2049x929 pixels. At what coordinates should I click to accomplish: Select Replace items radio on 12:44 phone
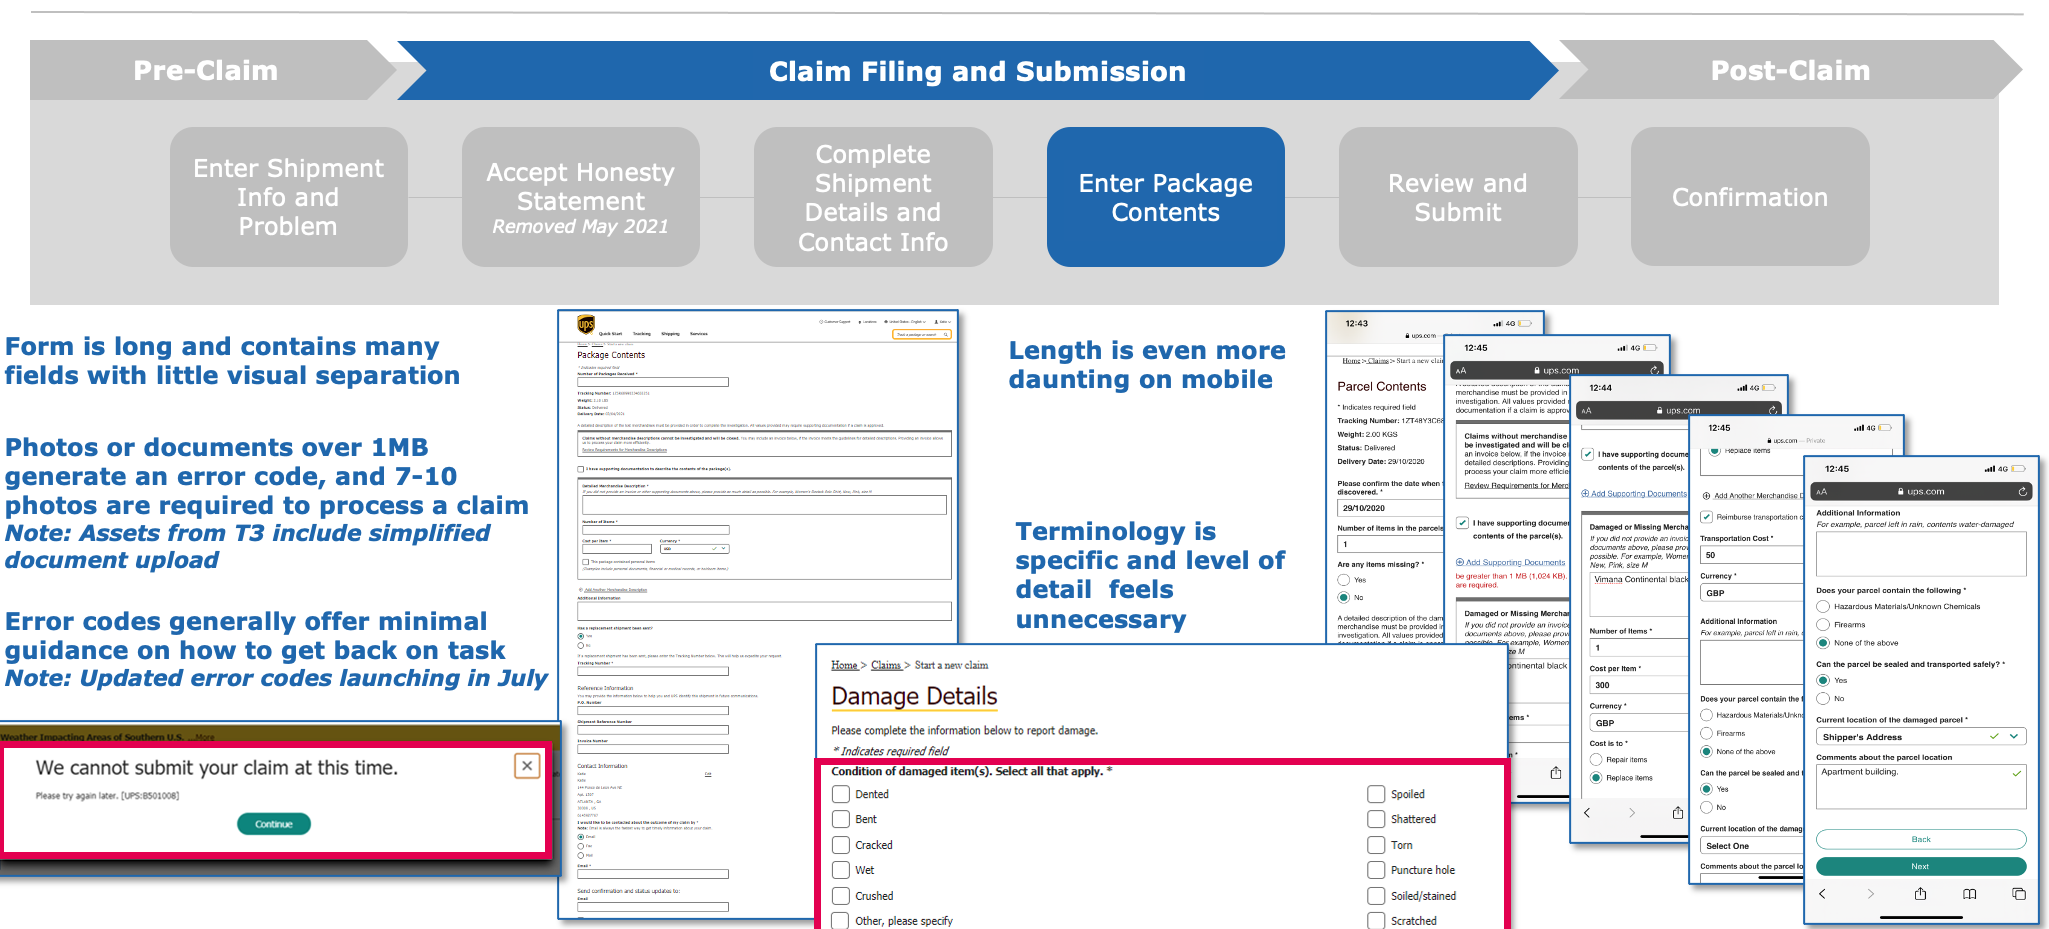[x=1596, y=778]
